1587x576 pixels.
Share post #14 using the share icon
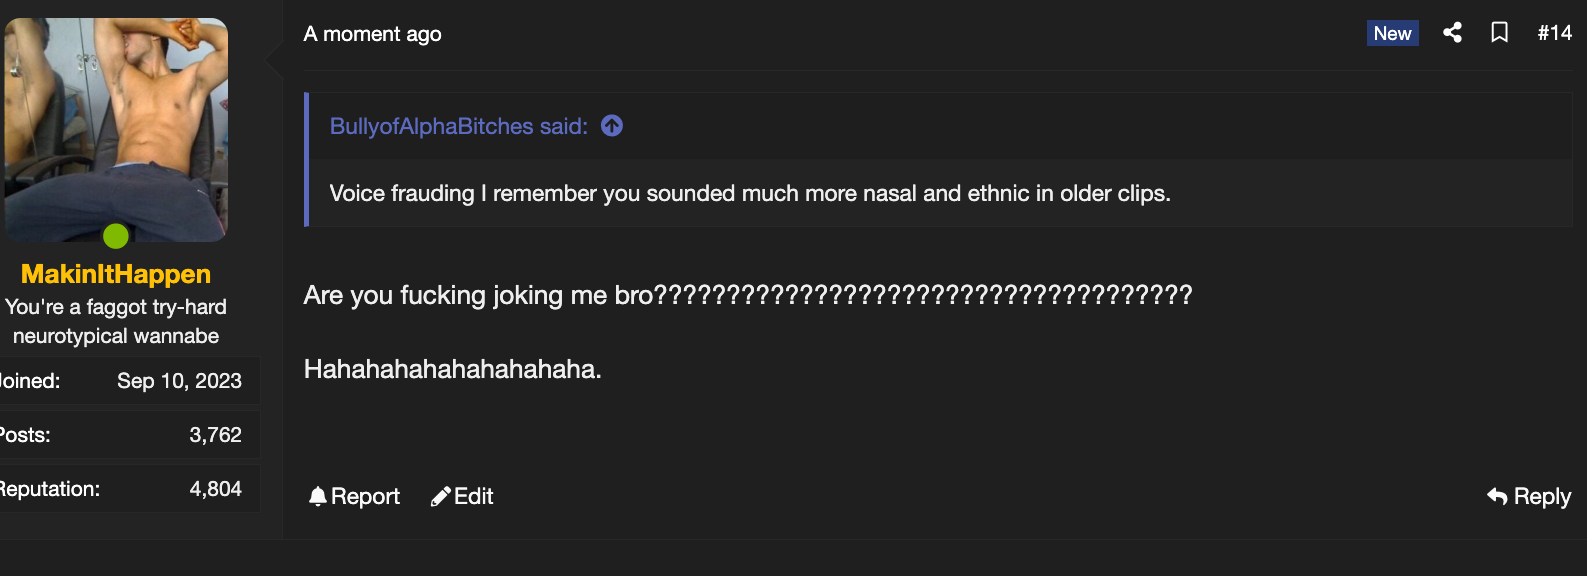[1452, 33]
